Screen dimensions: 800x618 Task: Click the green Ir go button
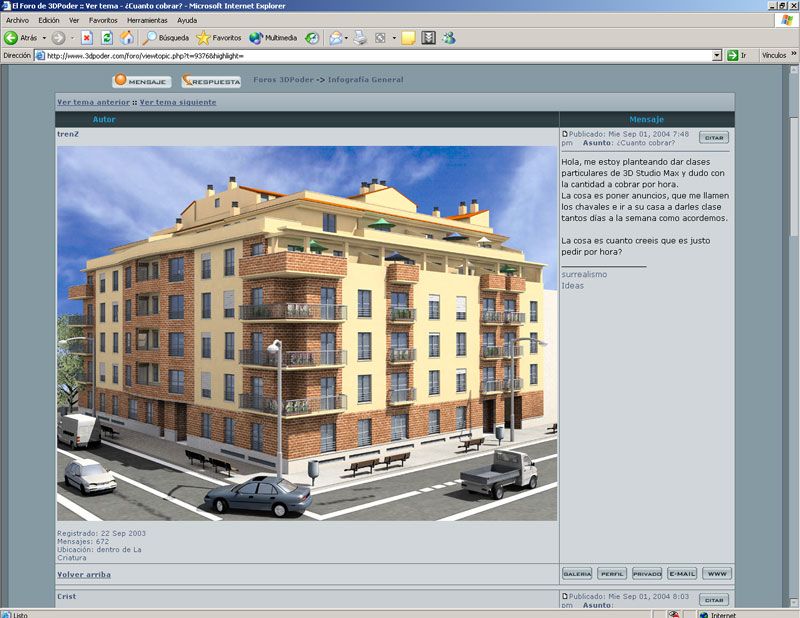(x=737, y=55)
